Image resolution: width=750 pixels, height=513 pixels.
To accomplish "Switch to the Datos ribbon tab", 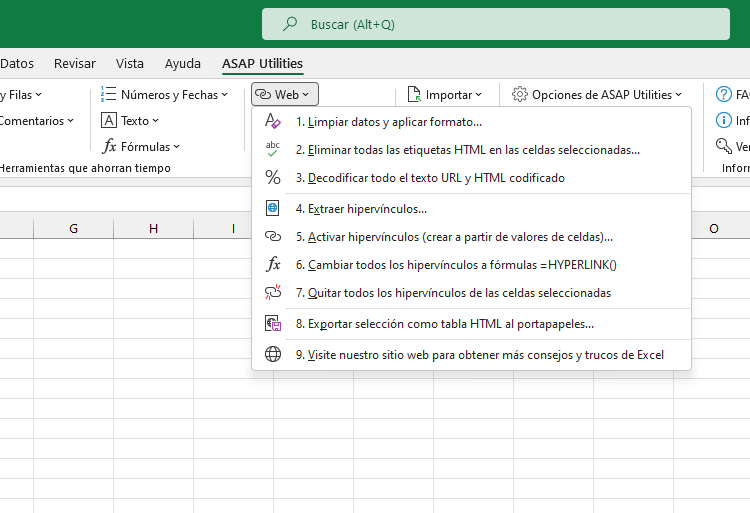I will (17, 63).
